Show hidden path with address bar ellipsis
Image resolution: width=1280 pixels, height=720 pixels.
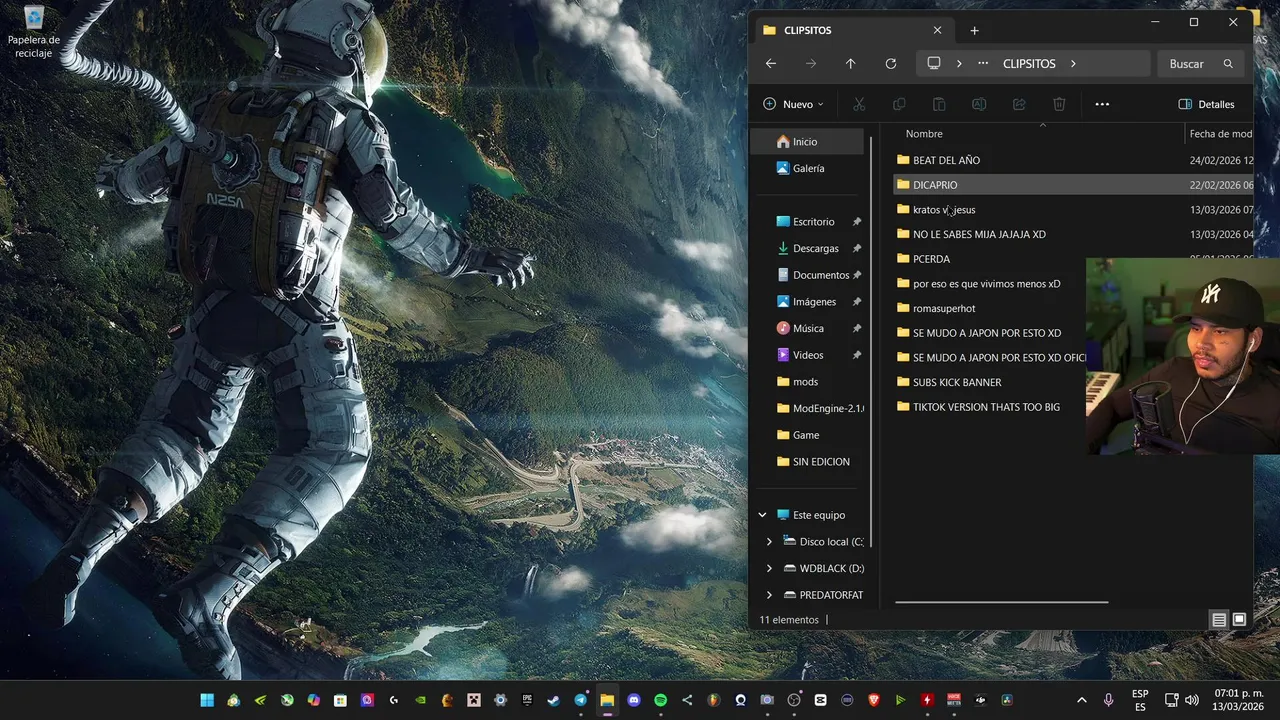[x=985, y=63]
